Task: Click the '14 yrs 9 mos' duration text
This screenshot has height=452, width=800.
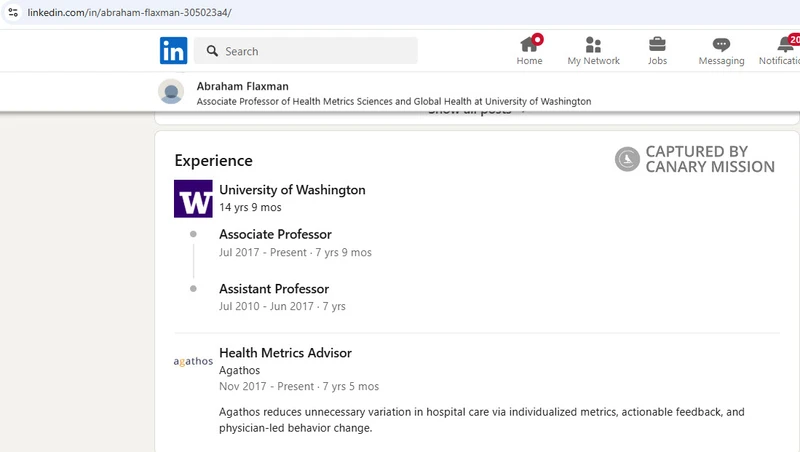Action: [250, 207]
